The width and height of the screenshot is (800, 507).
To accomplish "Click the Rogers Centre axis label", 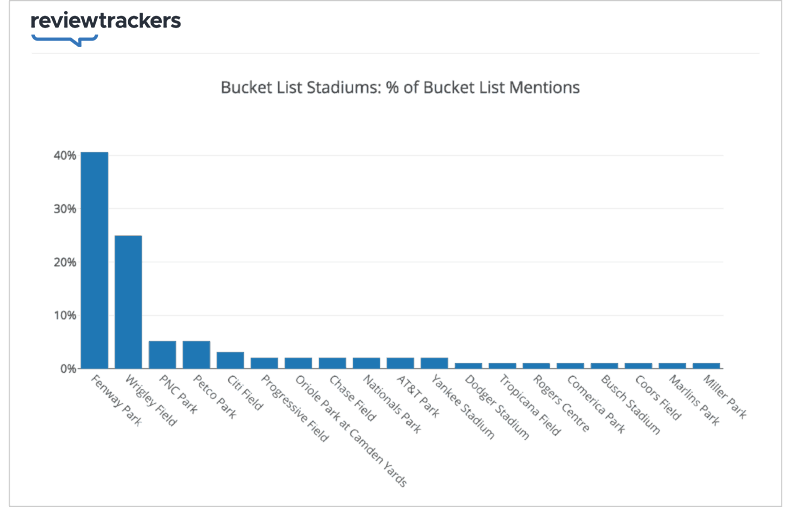I will [561, 403].
